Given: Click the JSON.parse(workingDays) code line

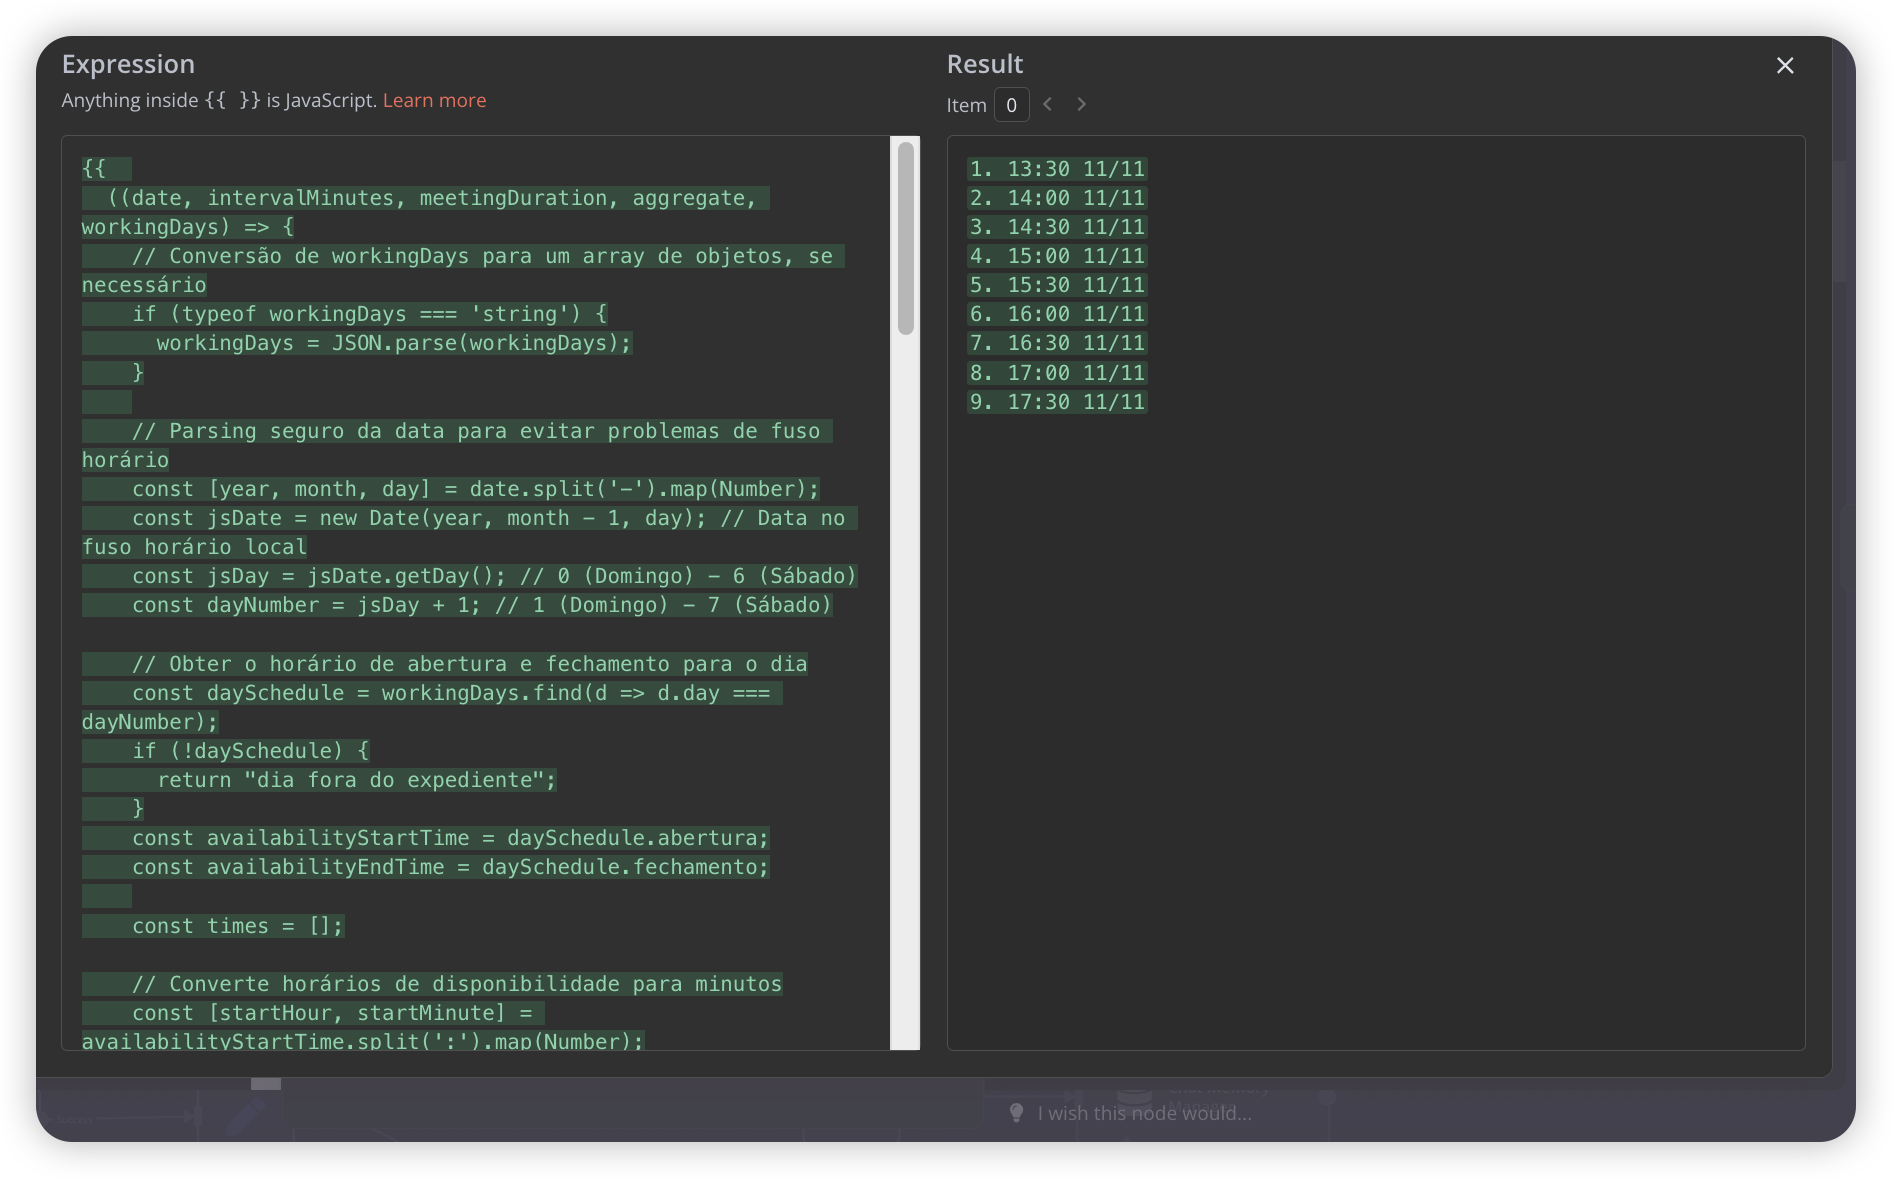Looking at the screenshot, I should pos(393,343).
